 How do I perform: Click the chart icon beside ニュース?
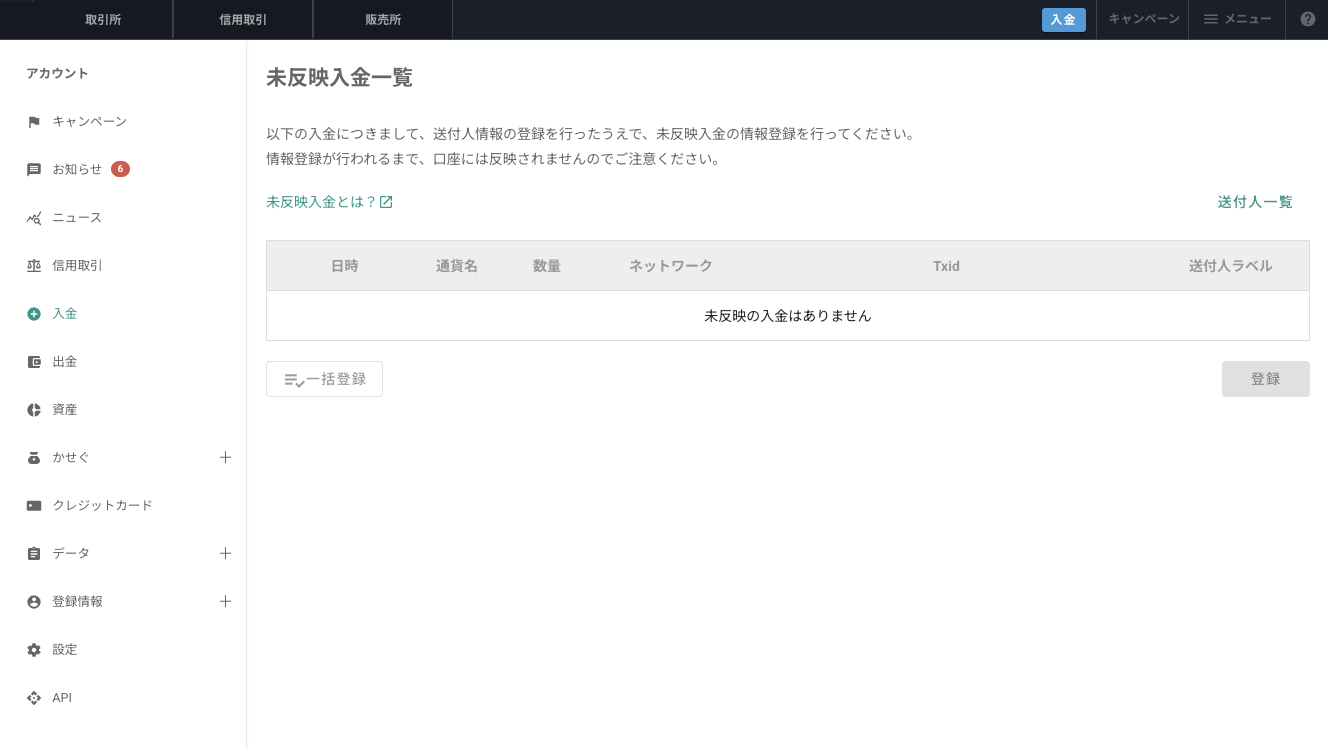(34, 218)
